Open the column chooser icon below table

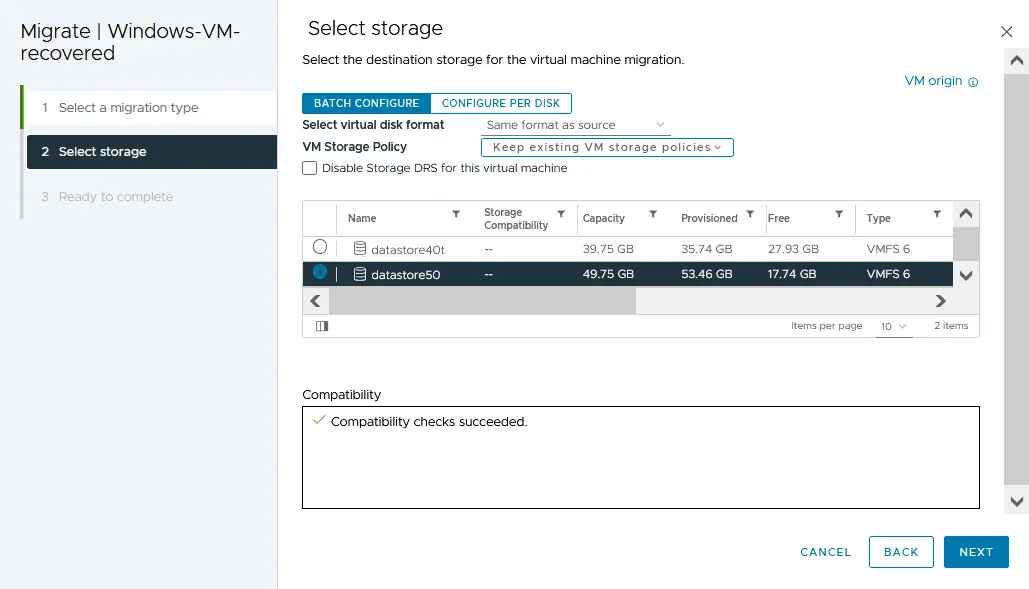tap(322, 326)
